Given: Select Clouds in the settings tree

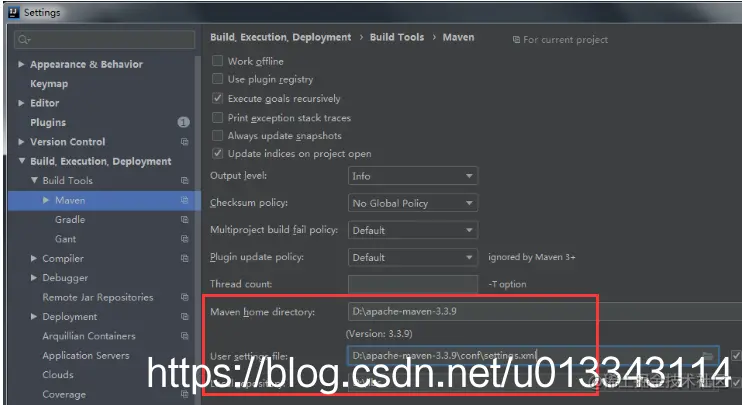Looking at the screenshot, I should [x=58, y=375].
